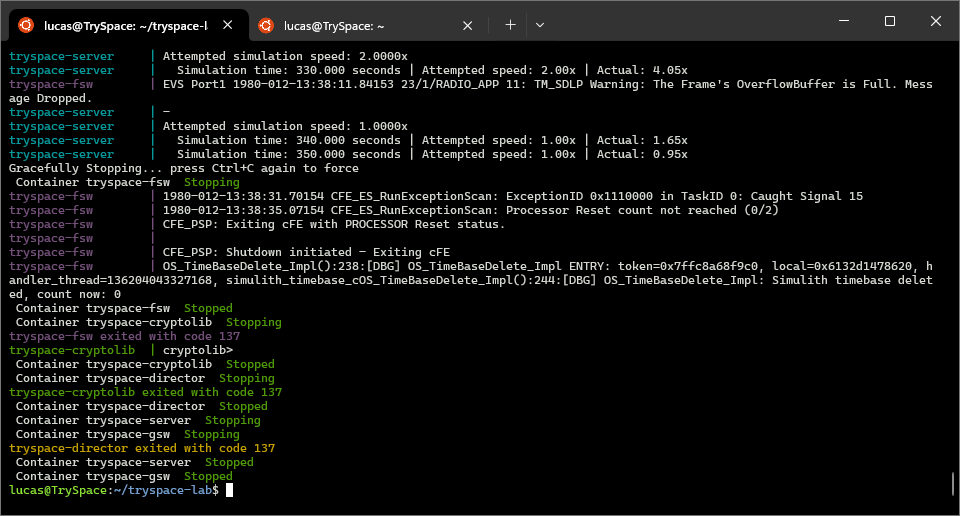
Task: Click 'Container tryspace-fsw Stopped' line
Action: click(124, 308)
